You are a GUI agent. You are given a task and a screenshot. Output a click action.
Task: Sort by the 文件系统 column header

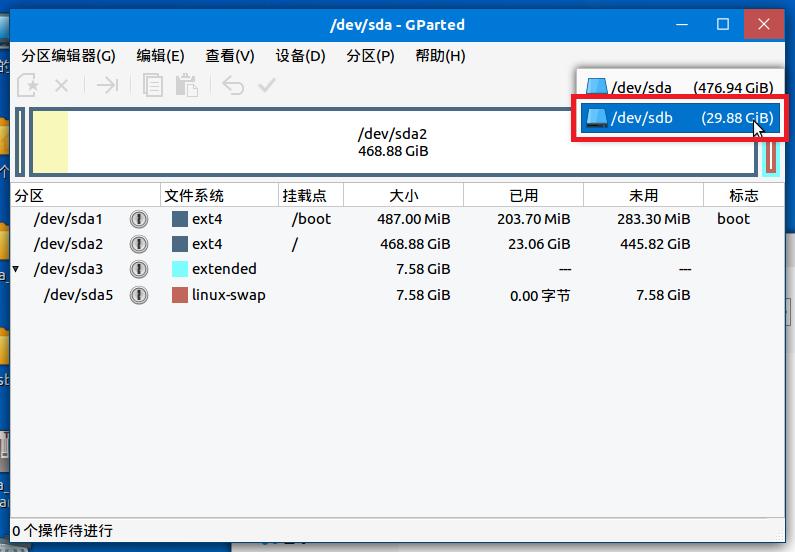219,195
